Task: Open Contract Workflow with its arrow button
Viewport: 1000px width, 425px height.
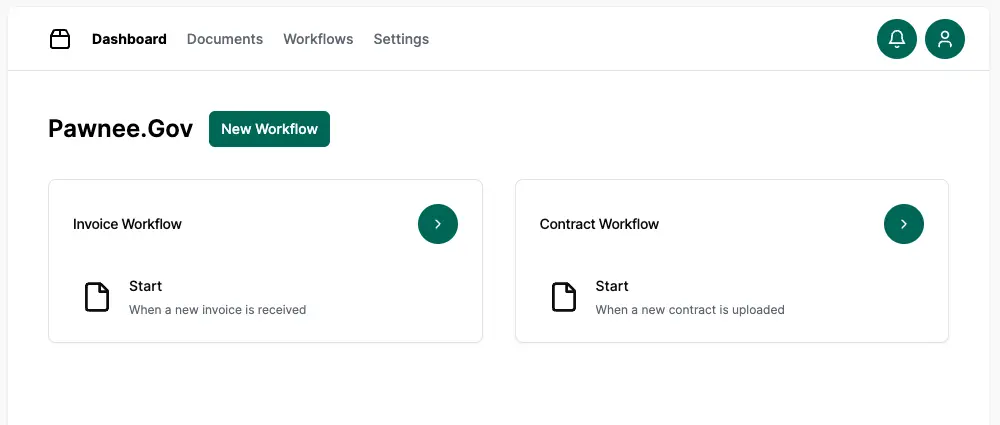Action: [904, 224]
